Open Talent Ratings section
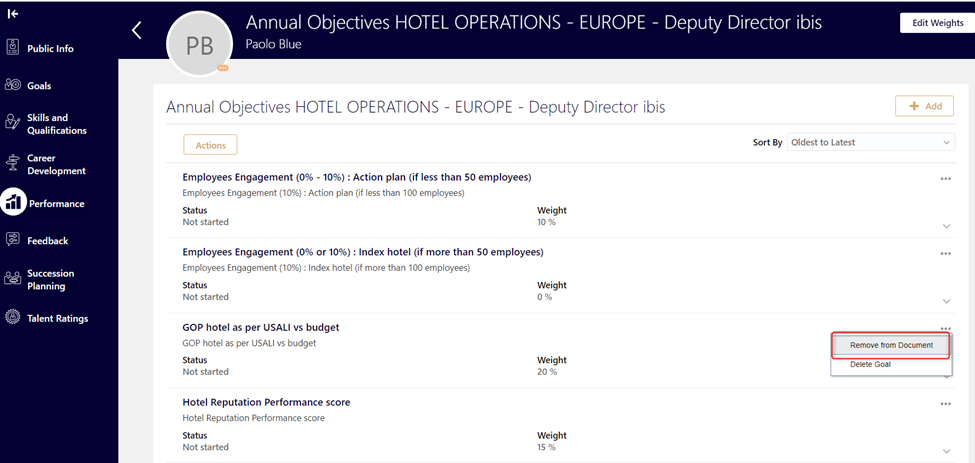Screen dimensions: 975x463 (x=58, y=318)
